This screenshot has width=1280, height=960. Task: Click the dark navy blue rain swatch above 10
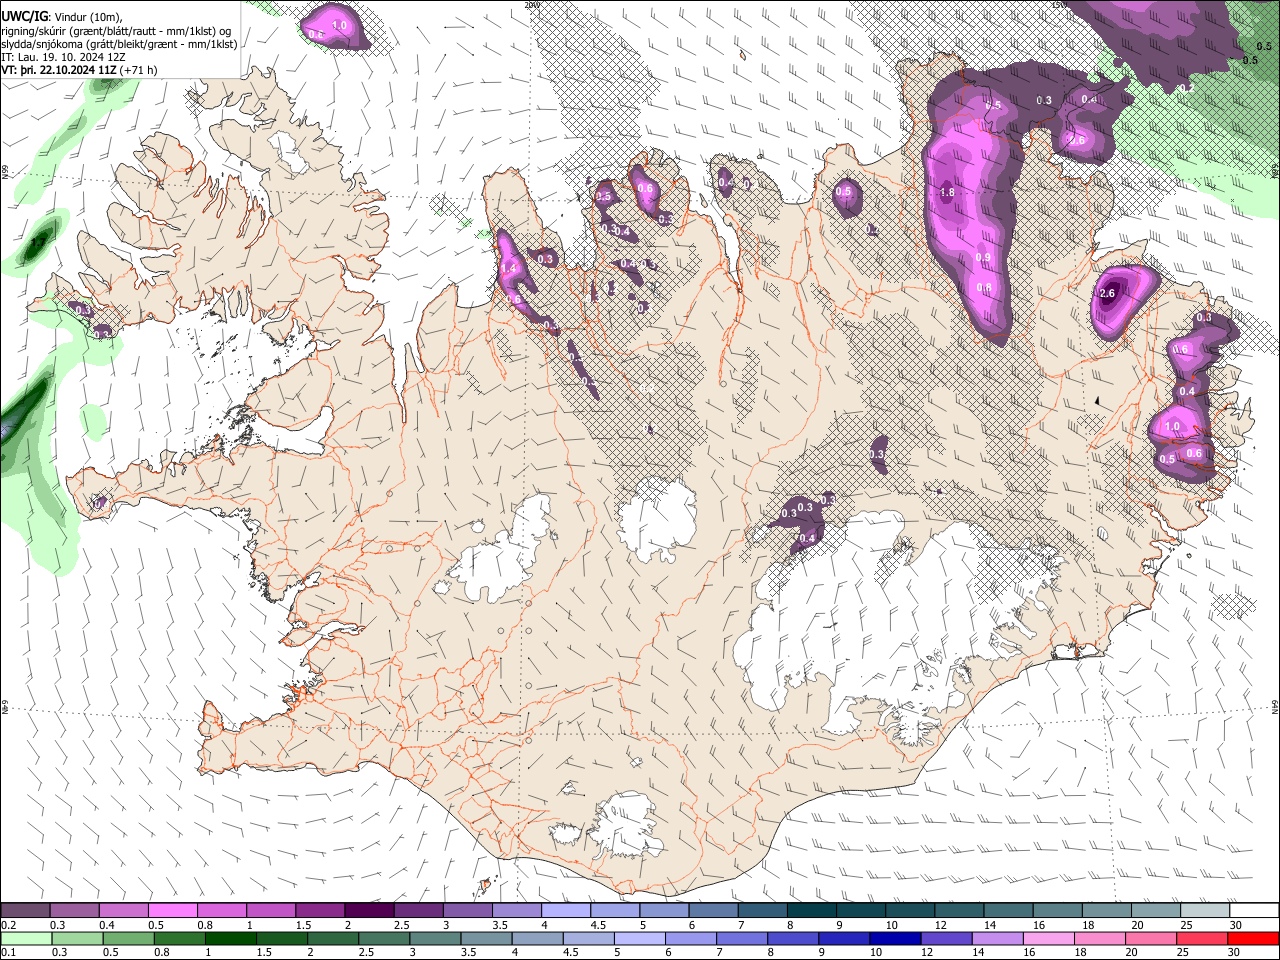[x=896, y=939]
